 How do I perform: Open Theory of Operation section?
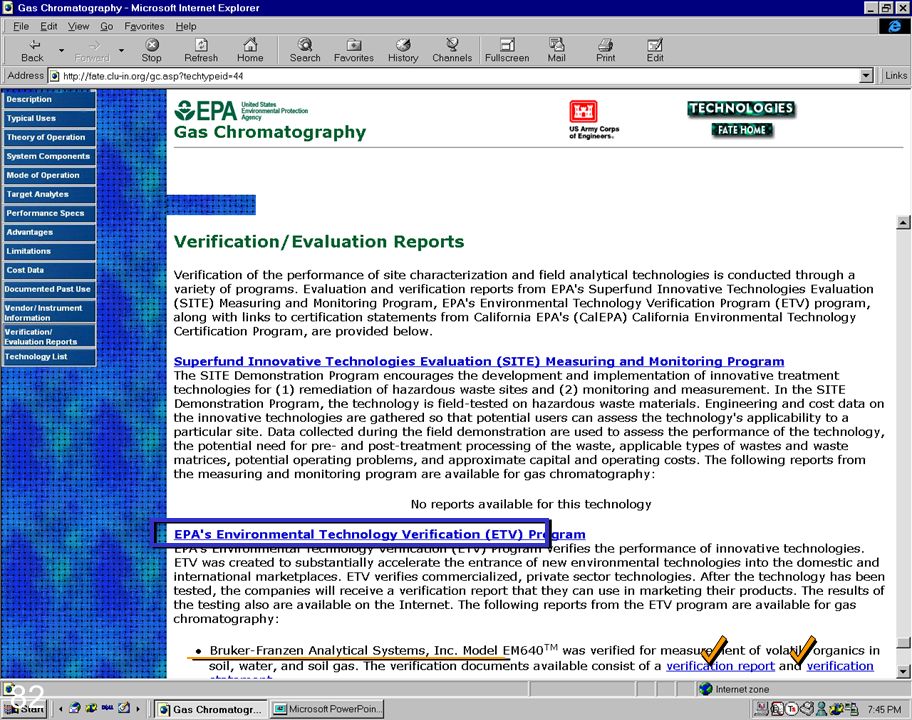click(49, 137)
